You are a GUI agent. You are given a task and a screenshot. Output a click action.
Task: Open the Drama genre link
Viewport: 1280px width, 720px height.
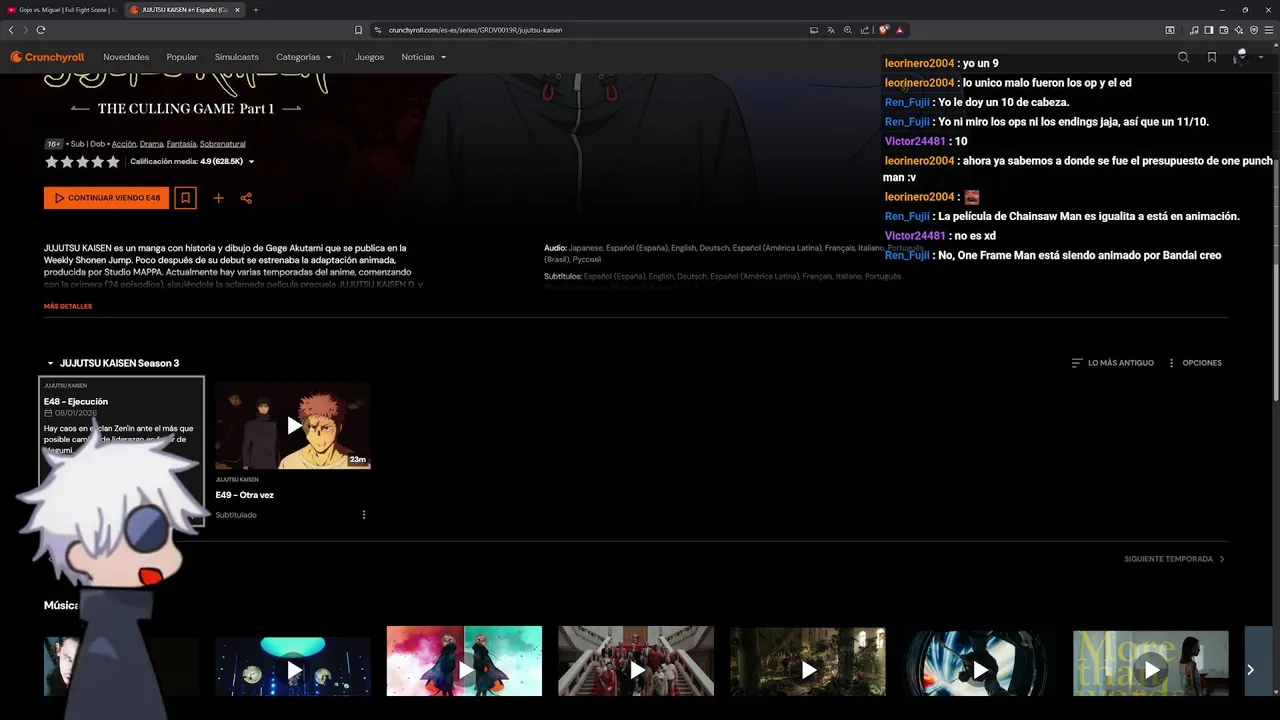[x=151, y=144]
